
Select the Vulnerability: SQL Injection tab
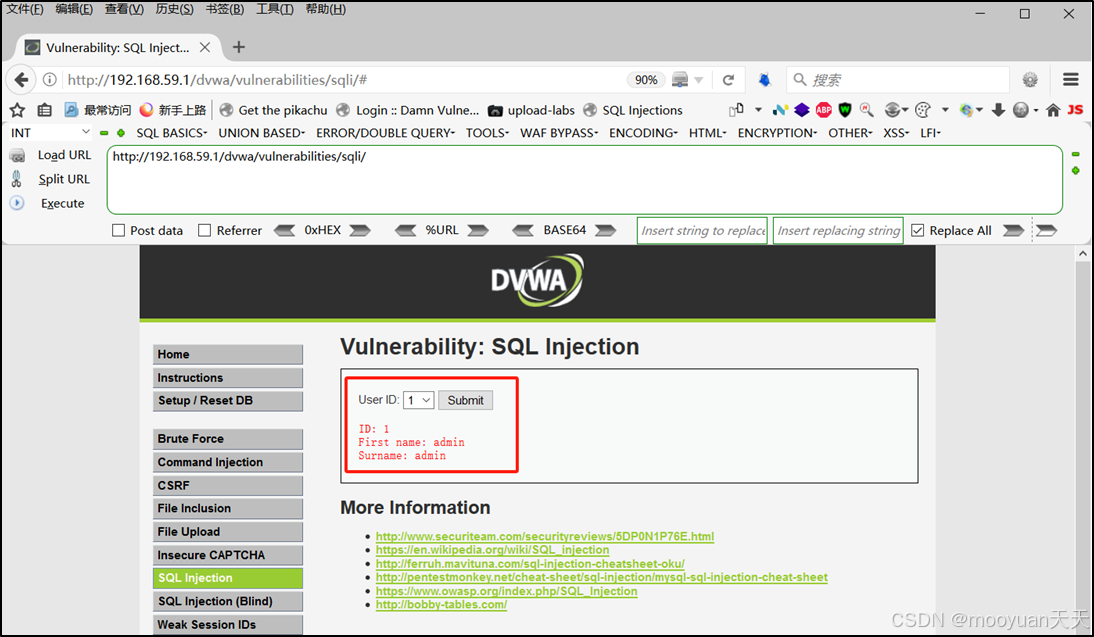[117, 47]
